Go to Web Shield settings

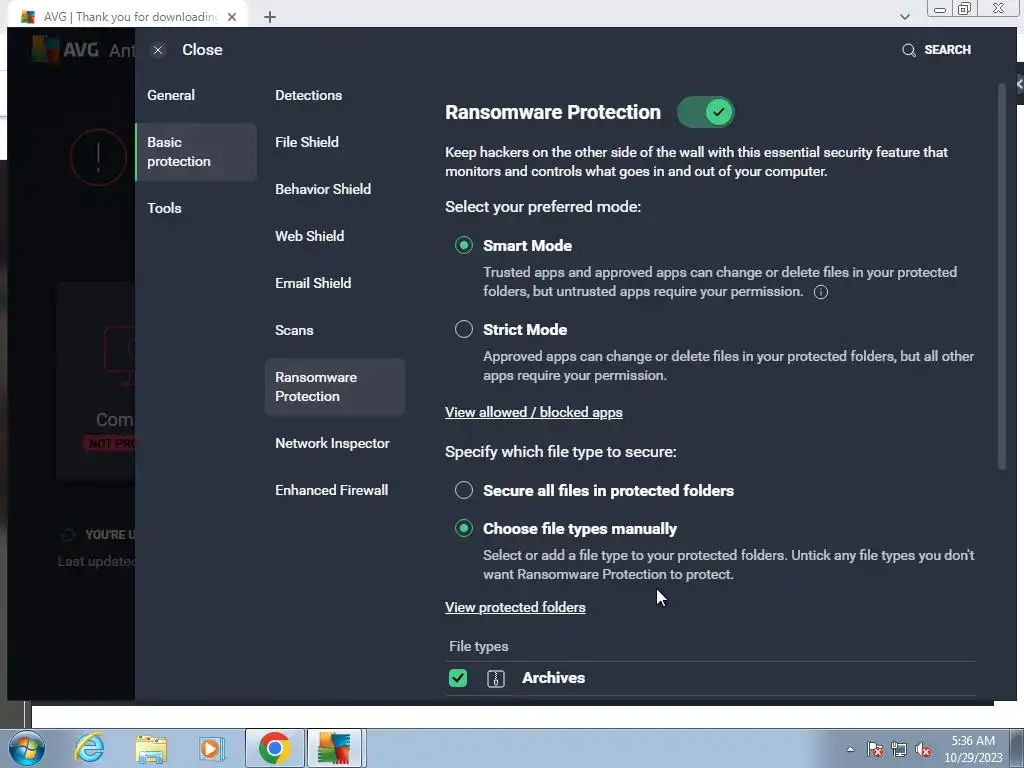(310, 236)
